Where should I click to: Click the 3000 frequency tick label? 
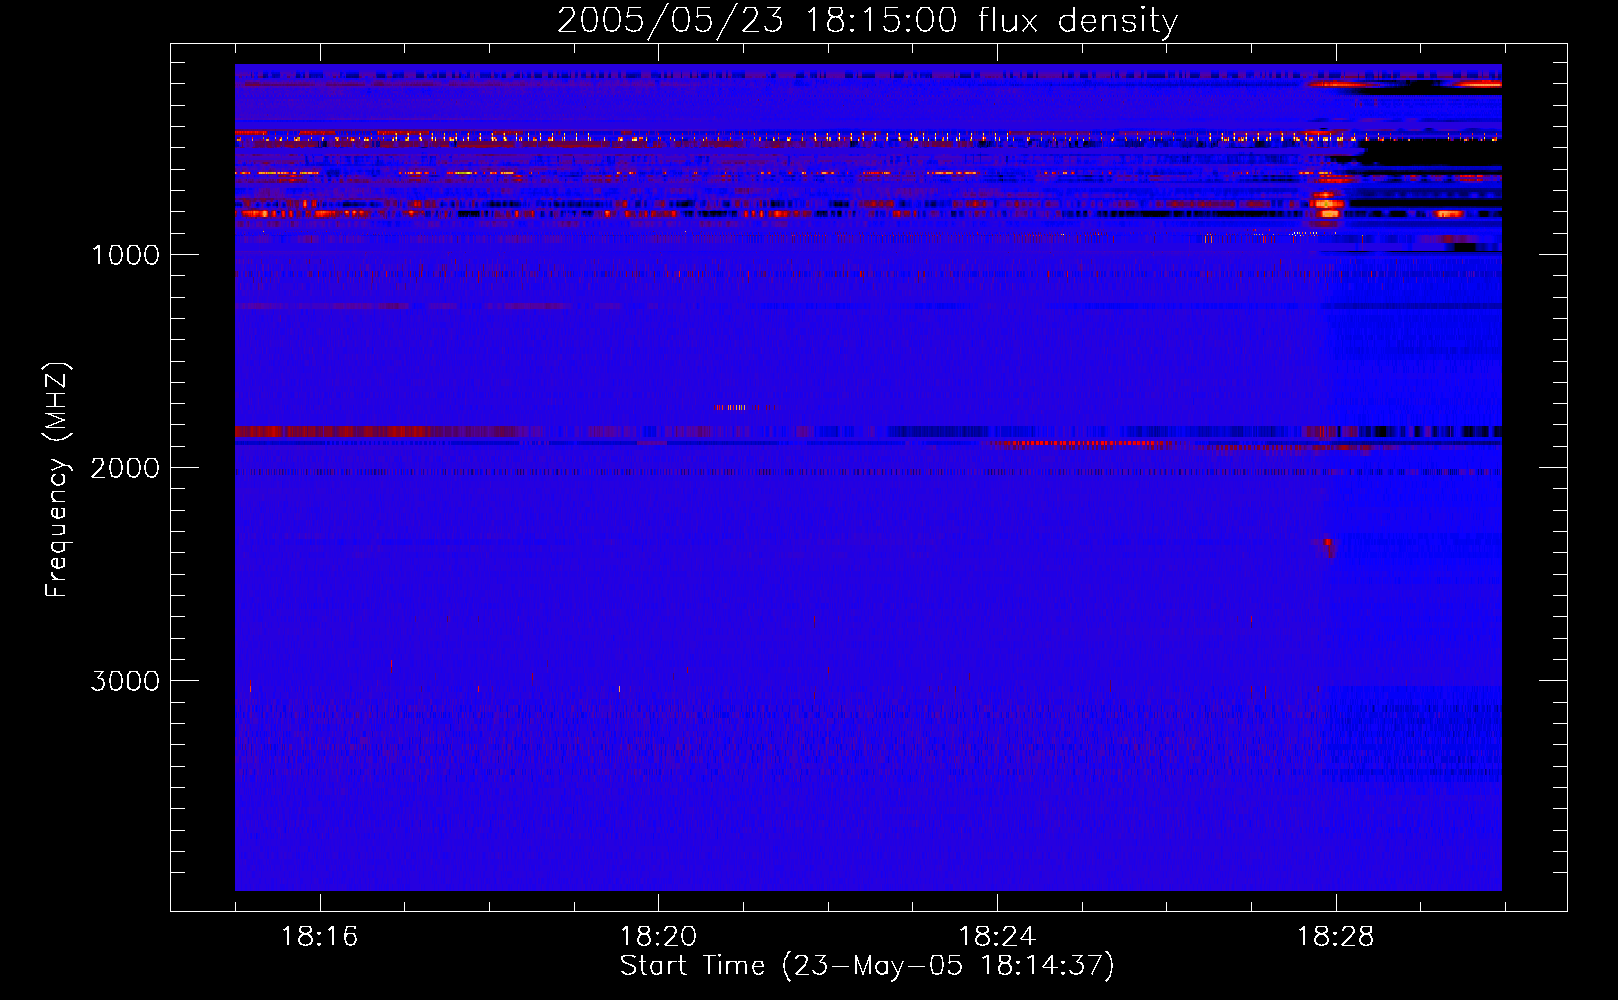click(x=125, y=681)
